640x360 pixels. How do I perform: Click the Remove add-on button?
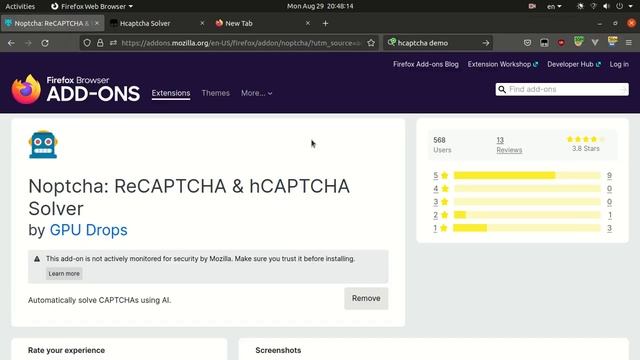(x=366, y=298)
